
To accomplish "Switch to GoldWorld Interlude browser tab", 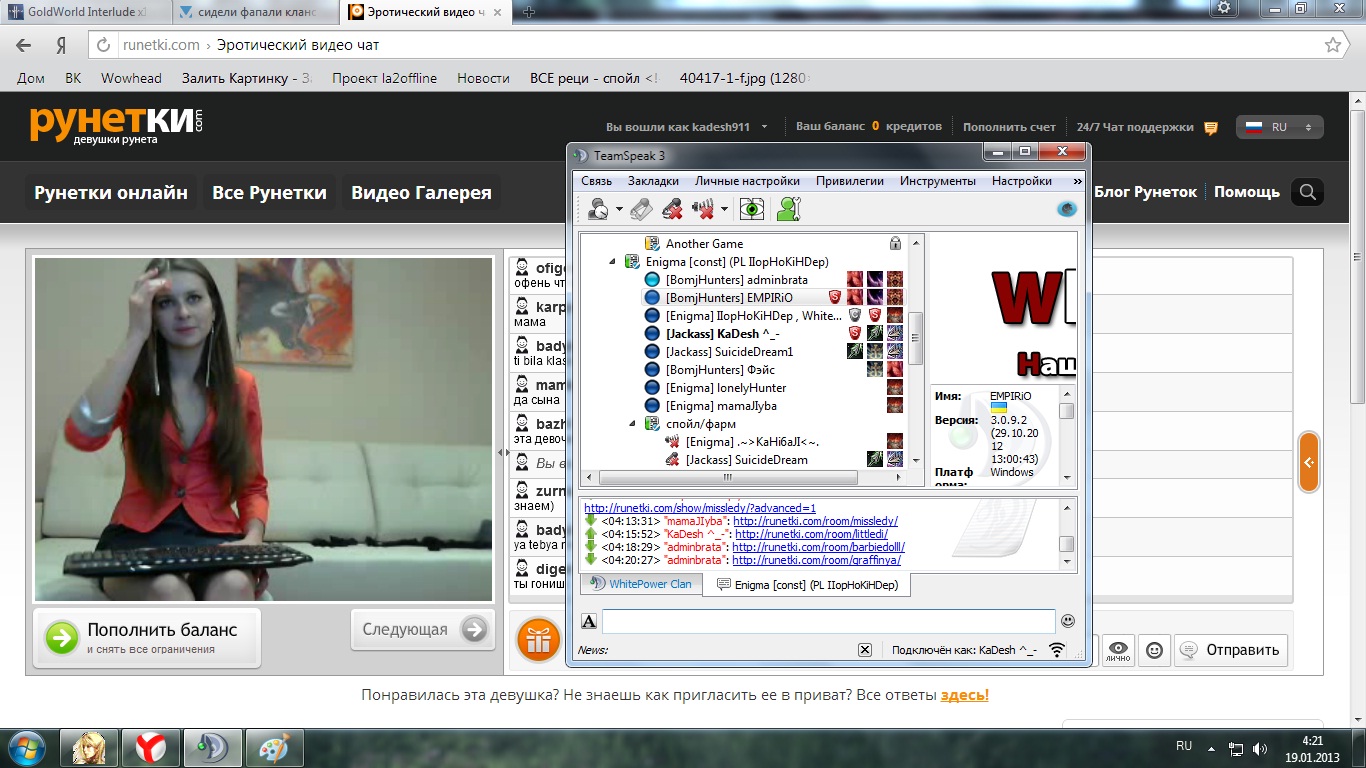I will click(x=85, y=12).
